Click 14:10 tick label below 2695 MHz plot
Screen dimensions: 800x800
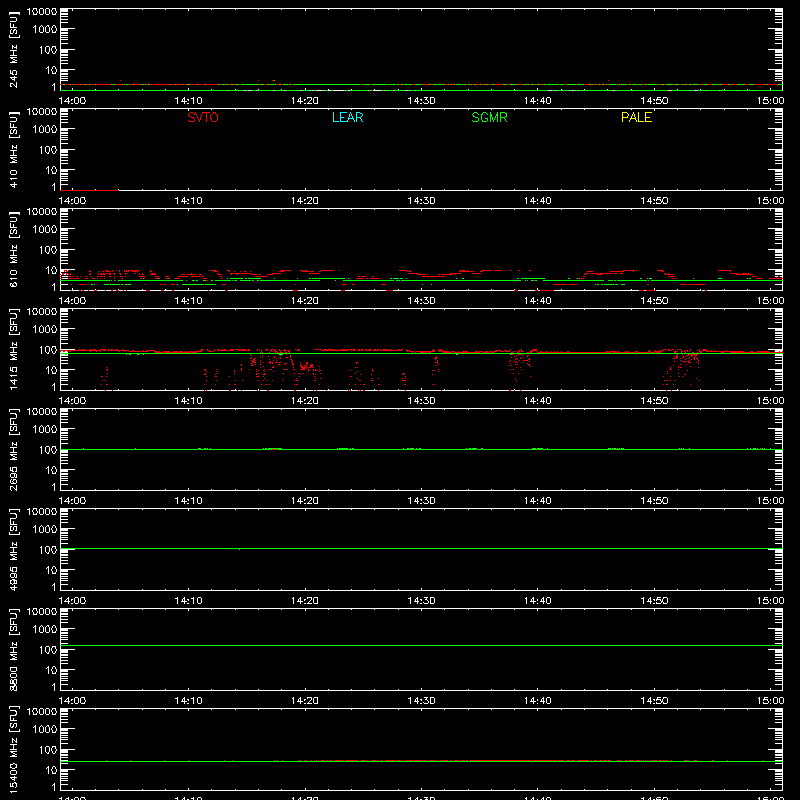coord(188,501)
